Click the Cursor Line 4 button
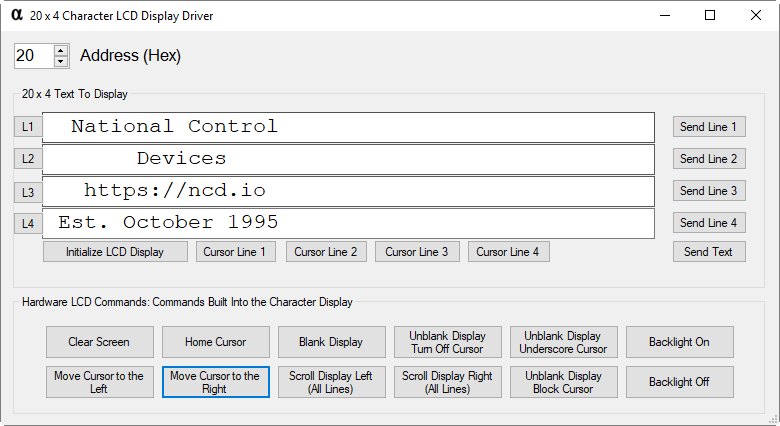Screen dimensions: 780x426 pyautogui.click(x=508, y=252)
